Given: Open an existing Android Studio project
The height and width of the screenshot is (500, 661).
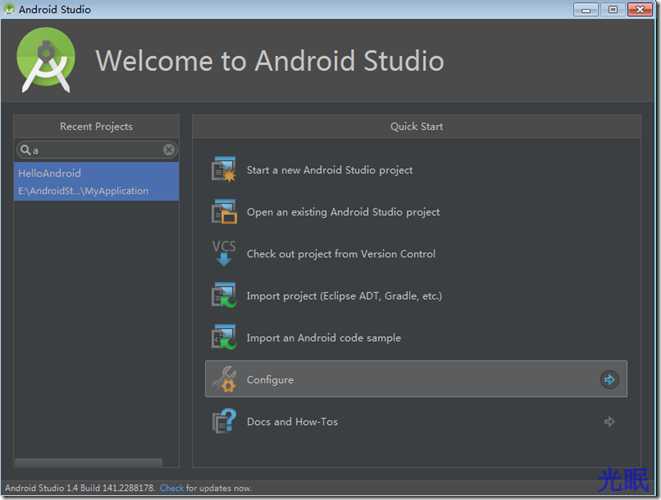Looking at the screenshot, I should [343, 212].
